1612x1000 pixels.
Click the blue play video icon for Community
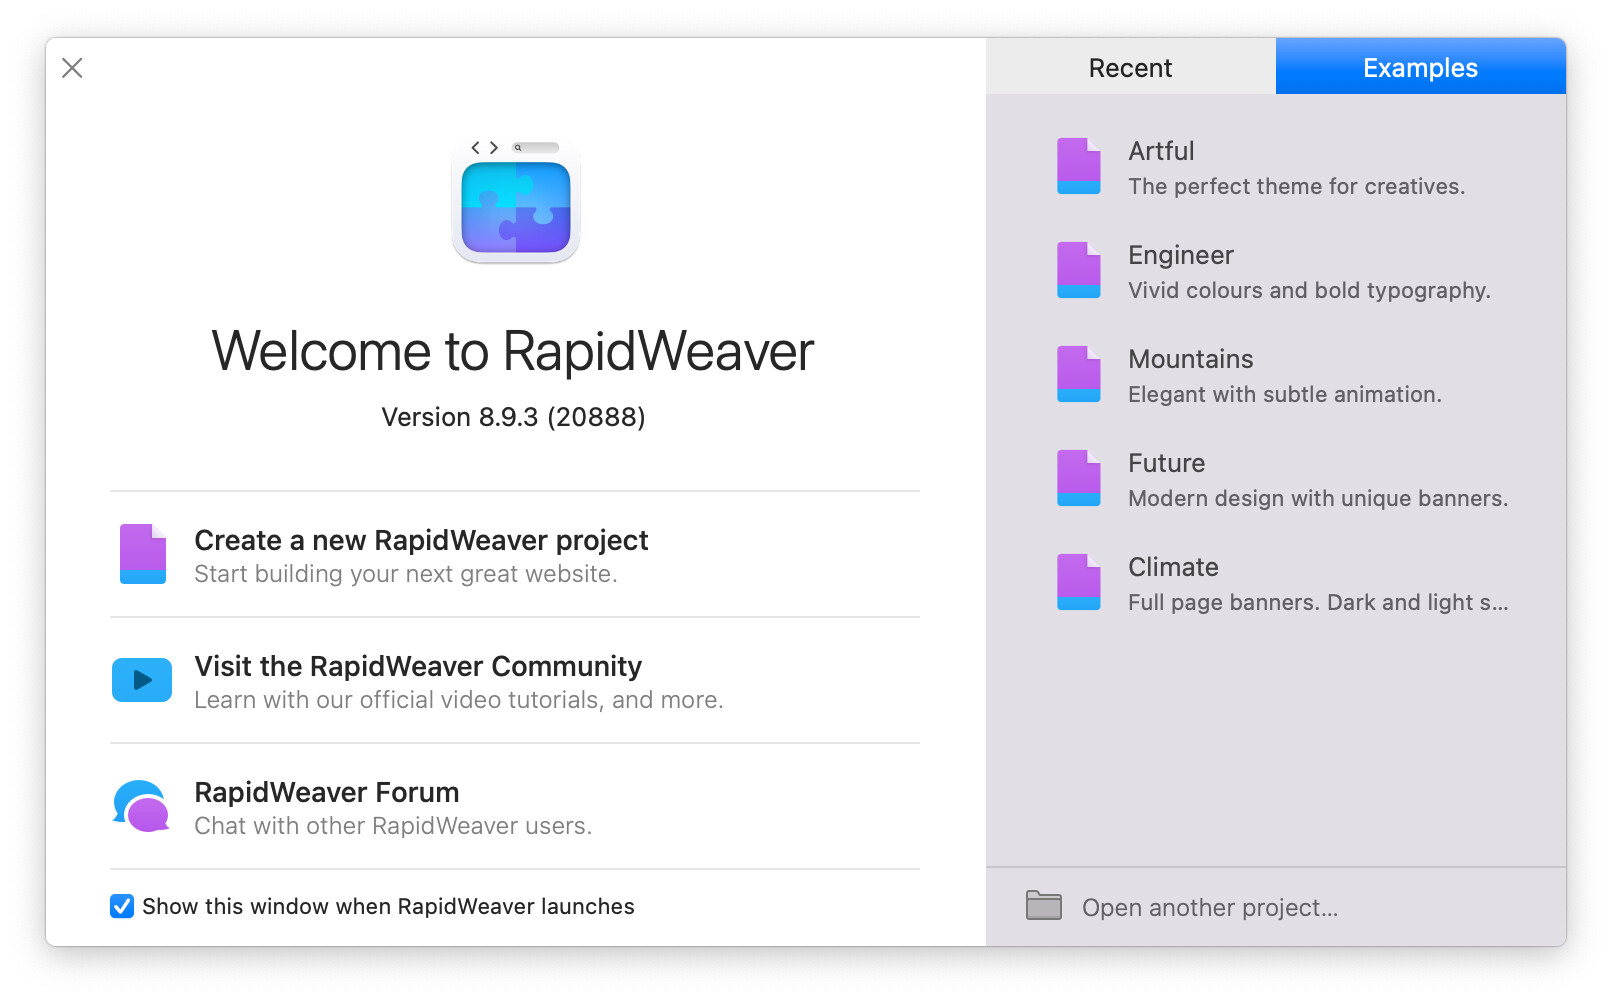click(142, 680)
